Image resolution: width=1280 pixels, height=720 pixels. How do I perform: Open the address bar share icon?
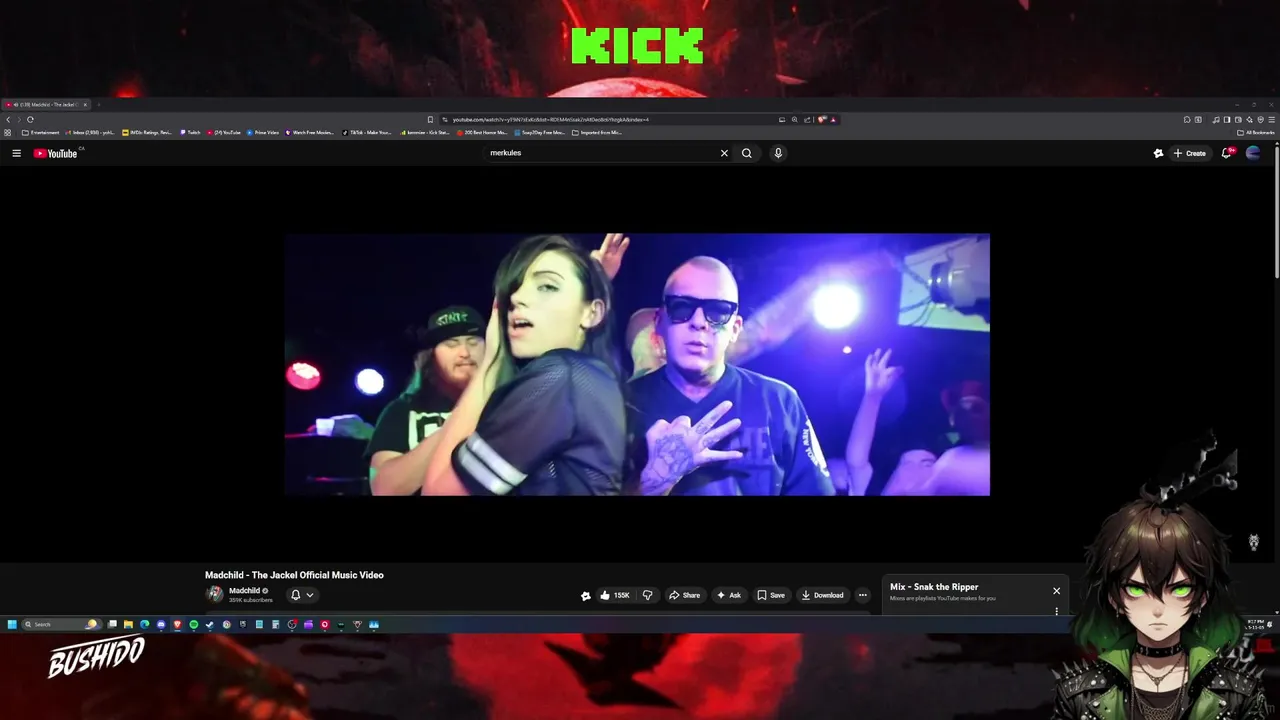coord(807,119)
